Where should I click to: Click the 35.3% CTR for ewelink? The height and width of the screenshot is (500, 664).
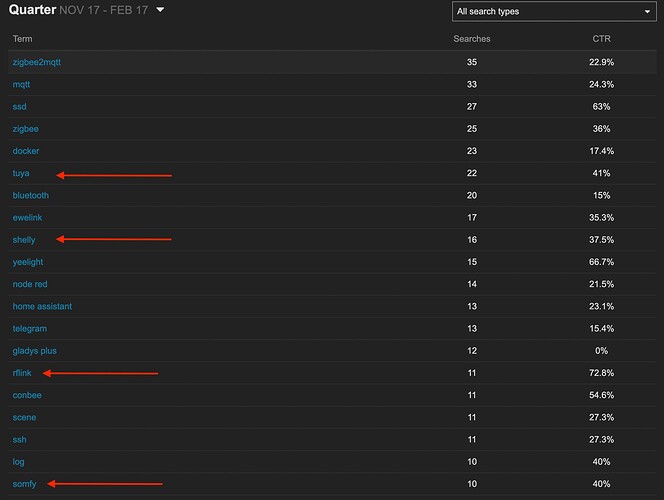(x=601, y=218)
